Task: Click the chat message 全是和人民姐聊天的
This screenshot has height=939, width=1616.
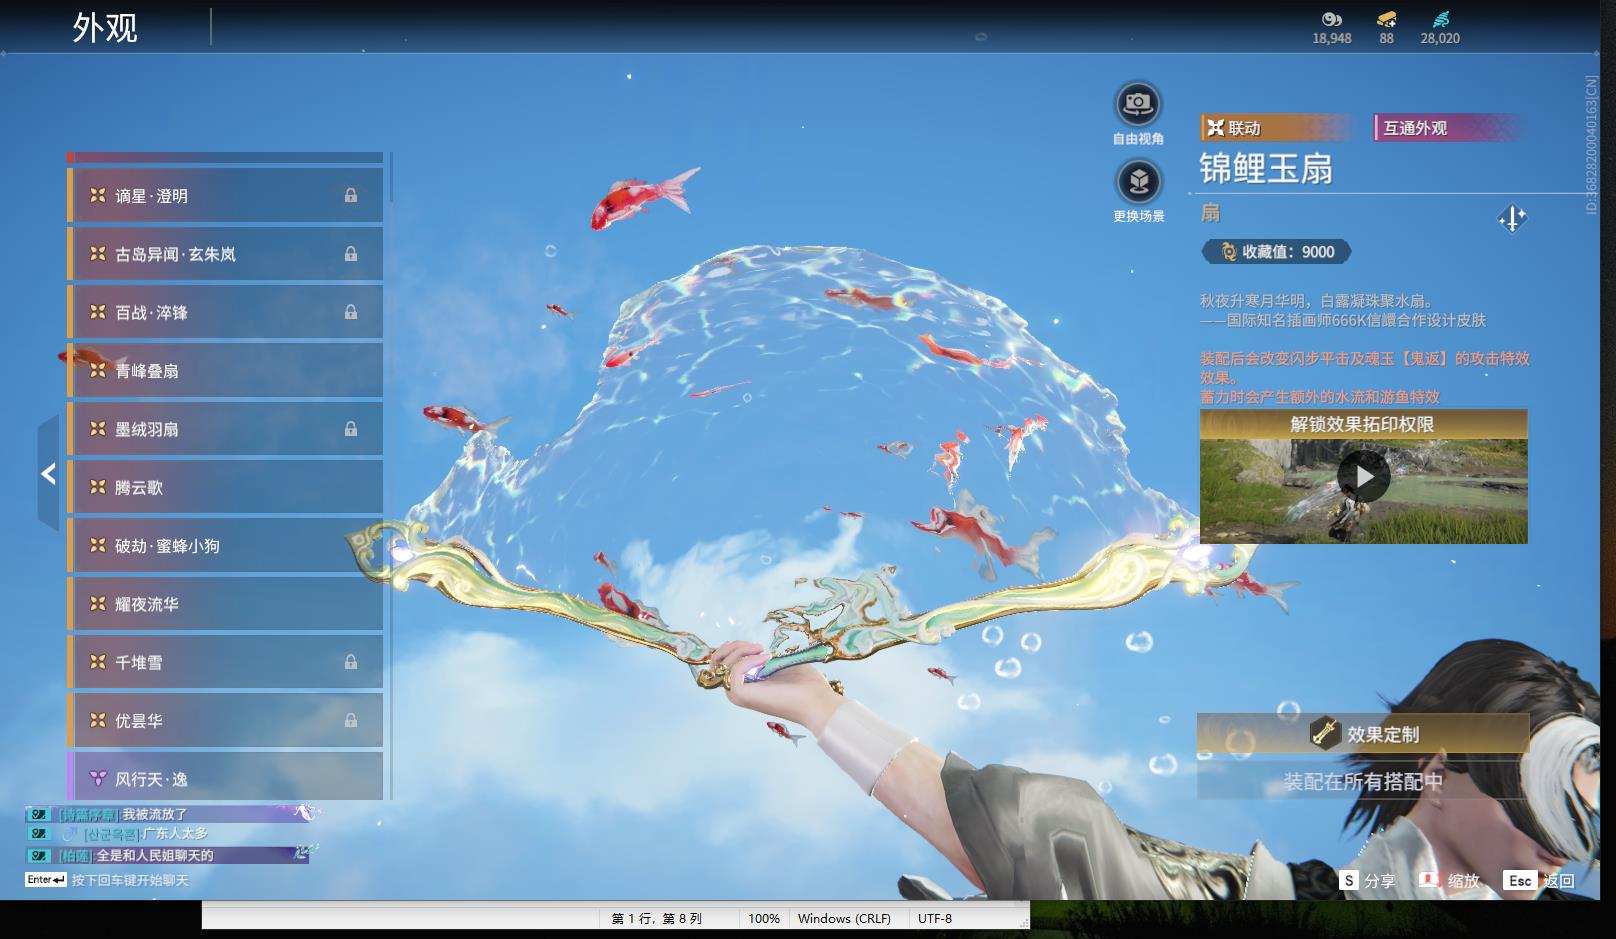Action: 155,855
